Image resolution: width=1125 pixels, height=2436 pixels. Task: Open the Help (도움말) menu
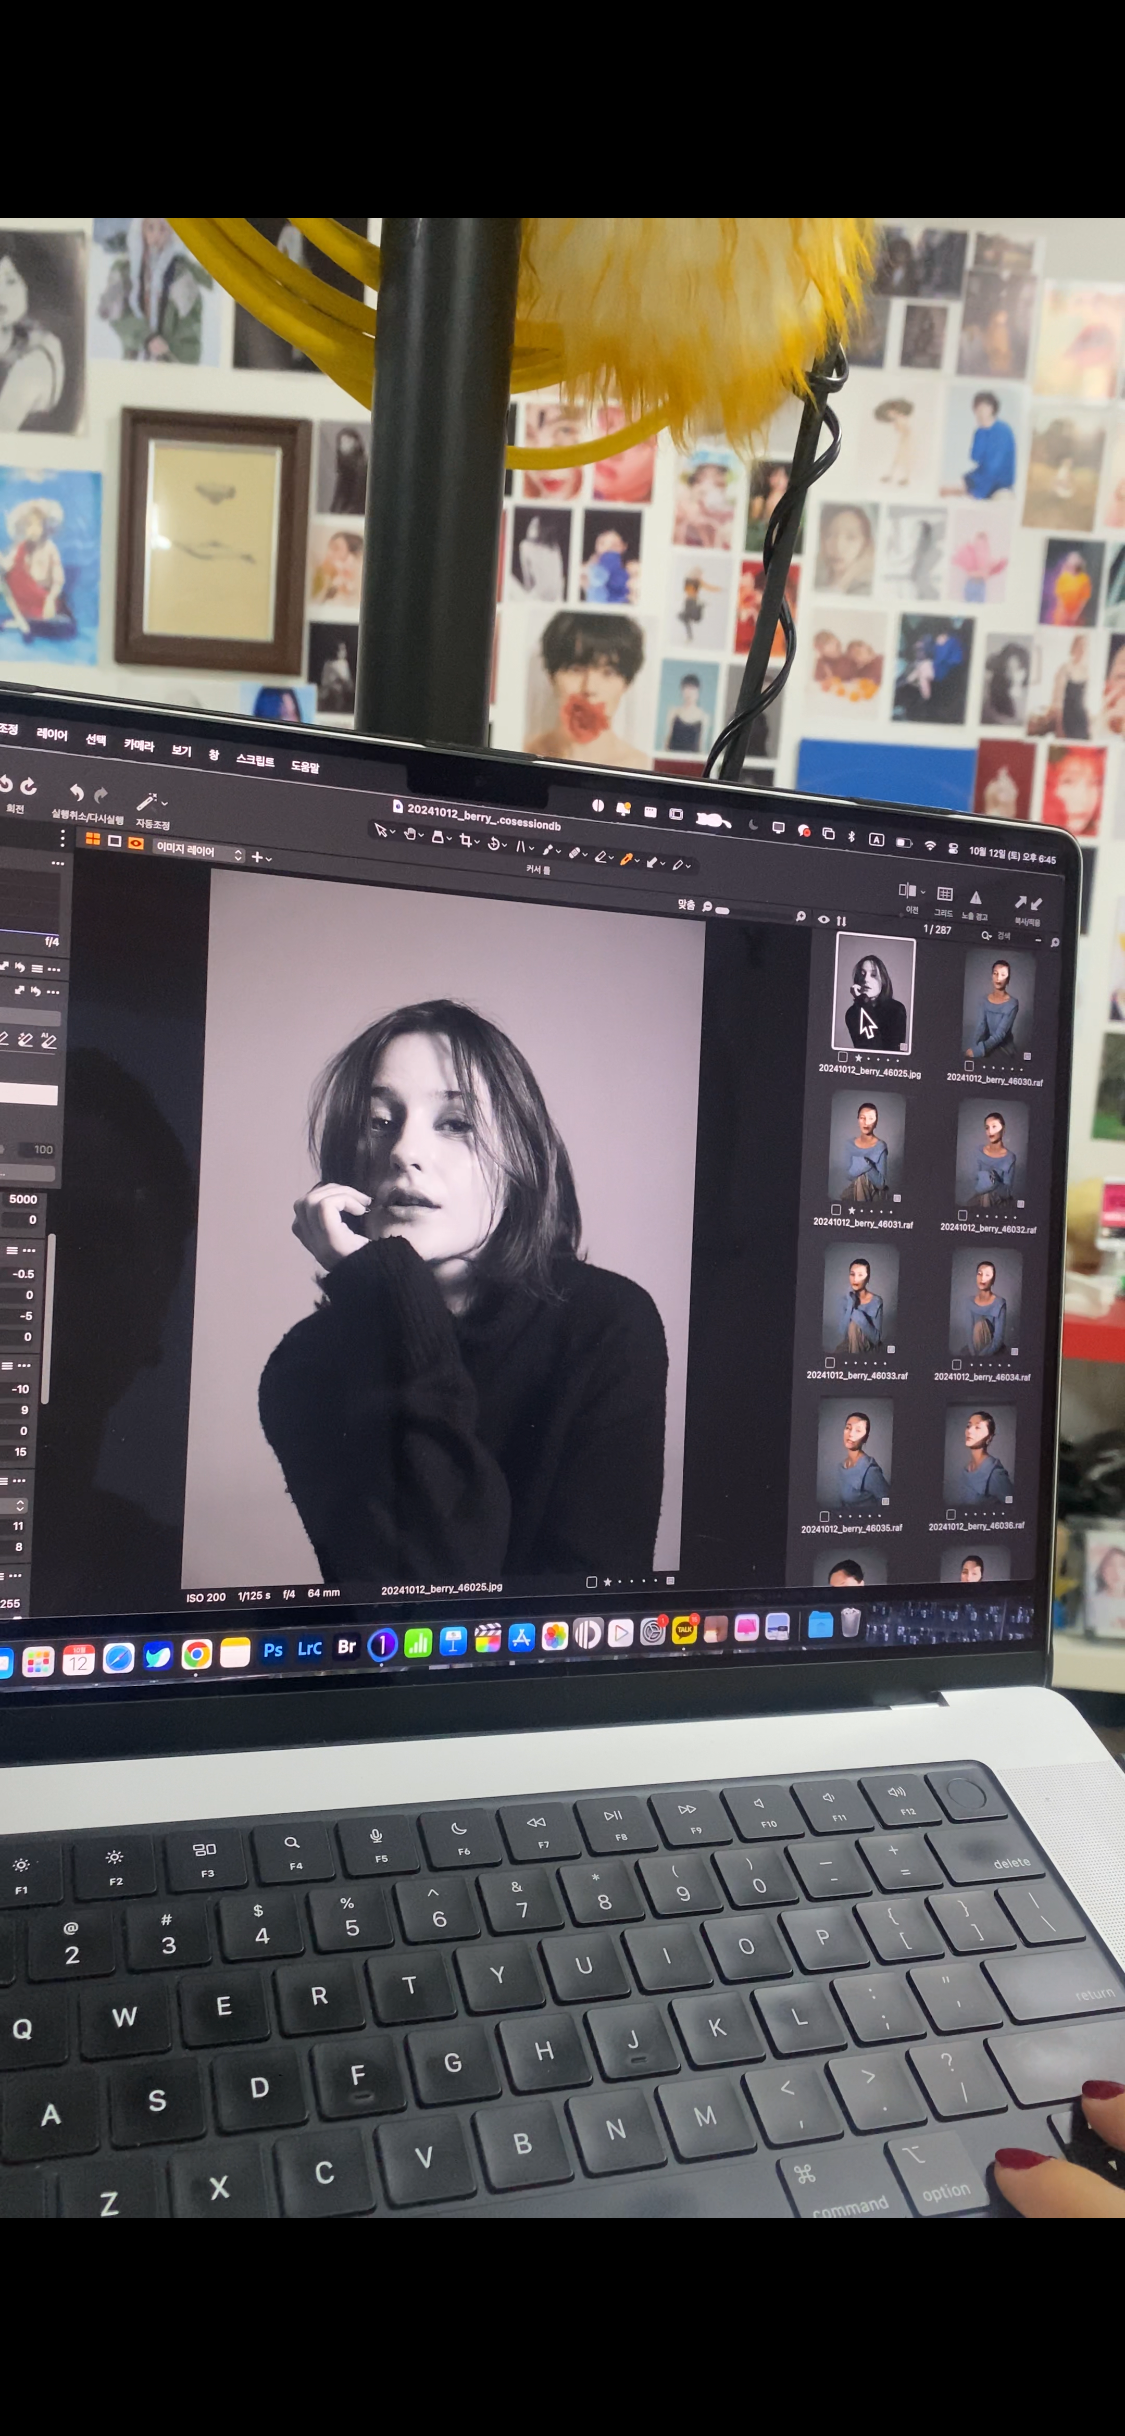(x=305, y=766)
